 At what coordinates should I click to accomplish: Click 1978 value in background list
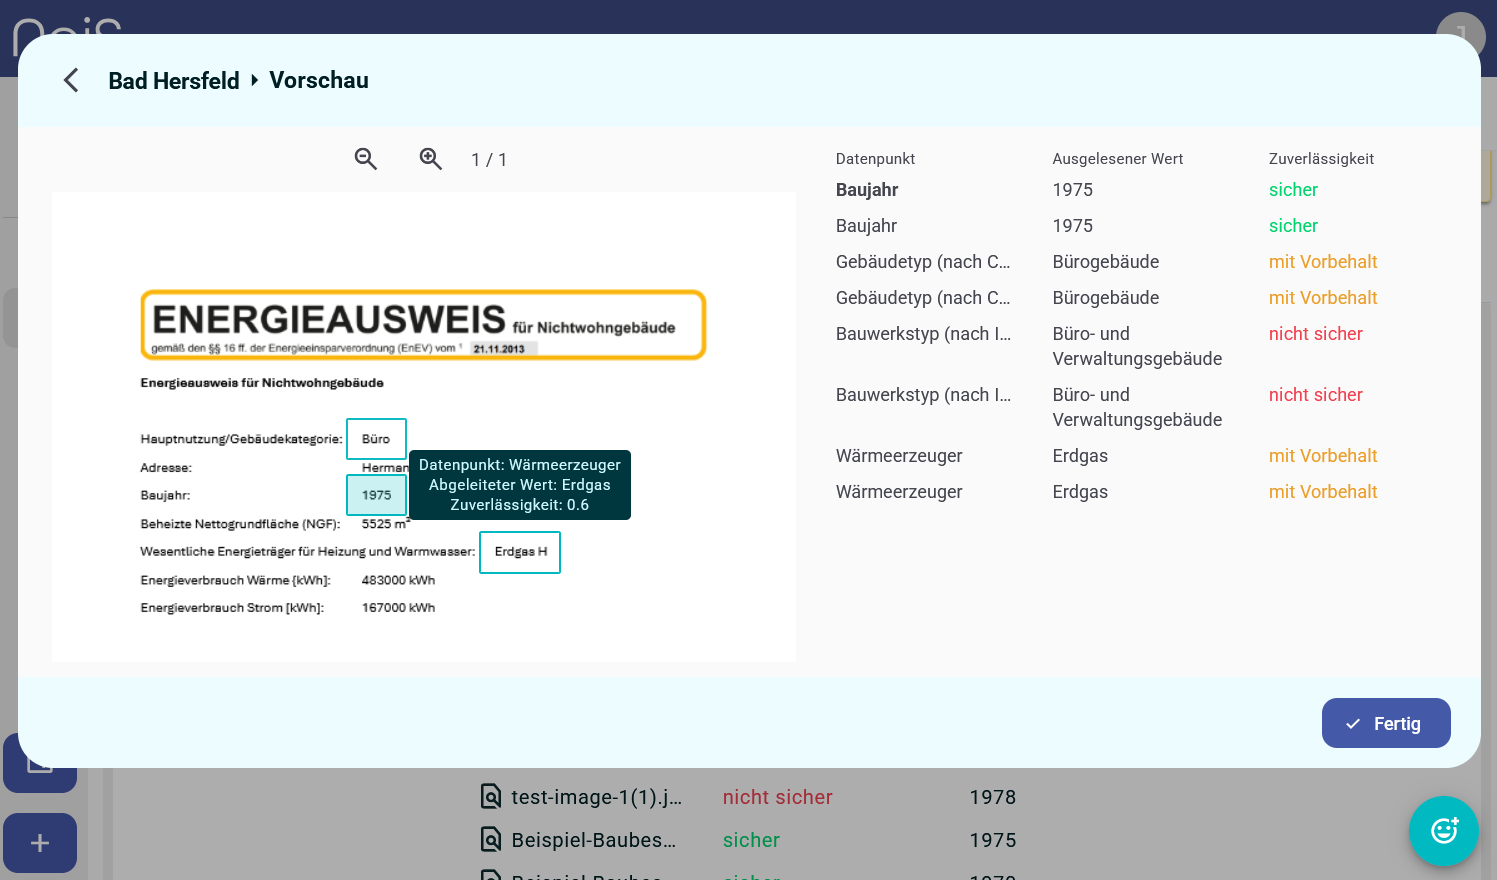click(x=993, y=797)
